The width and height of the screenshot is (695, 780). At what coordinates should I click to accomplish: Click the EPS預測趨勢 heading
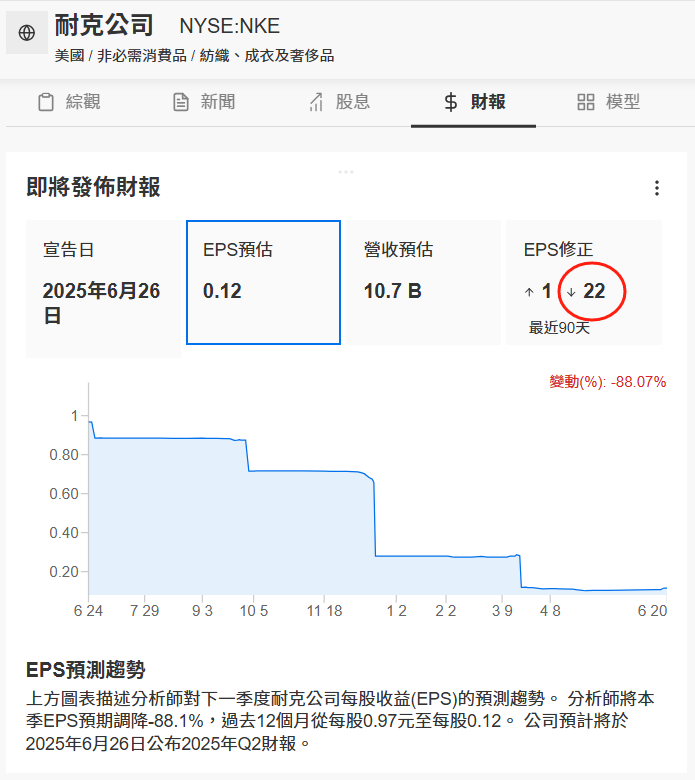click(x=86, y=670)
